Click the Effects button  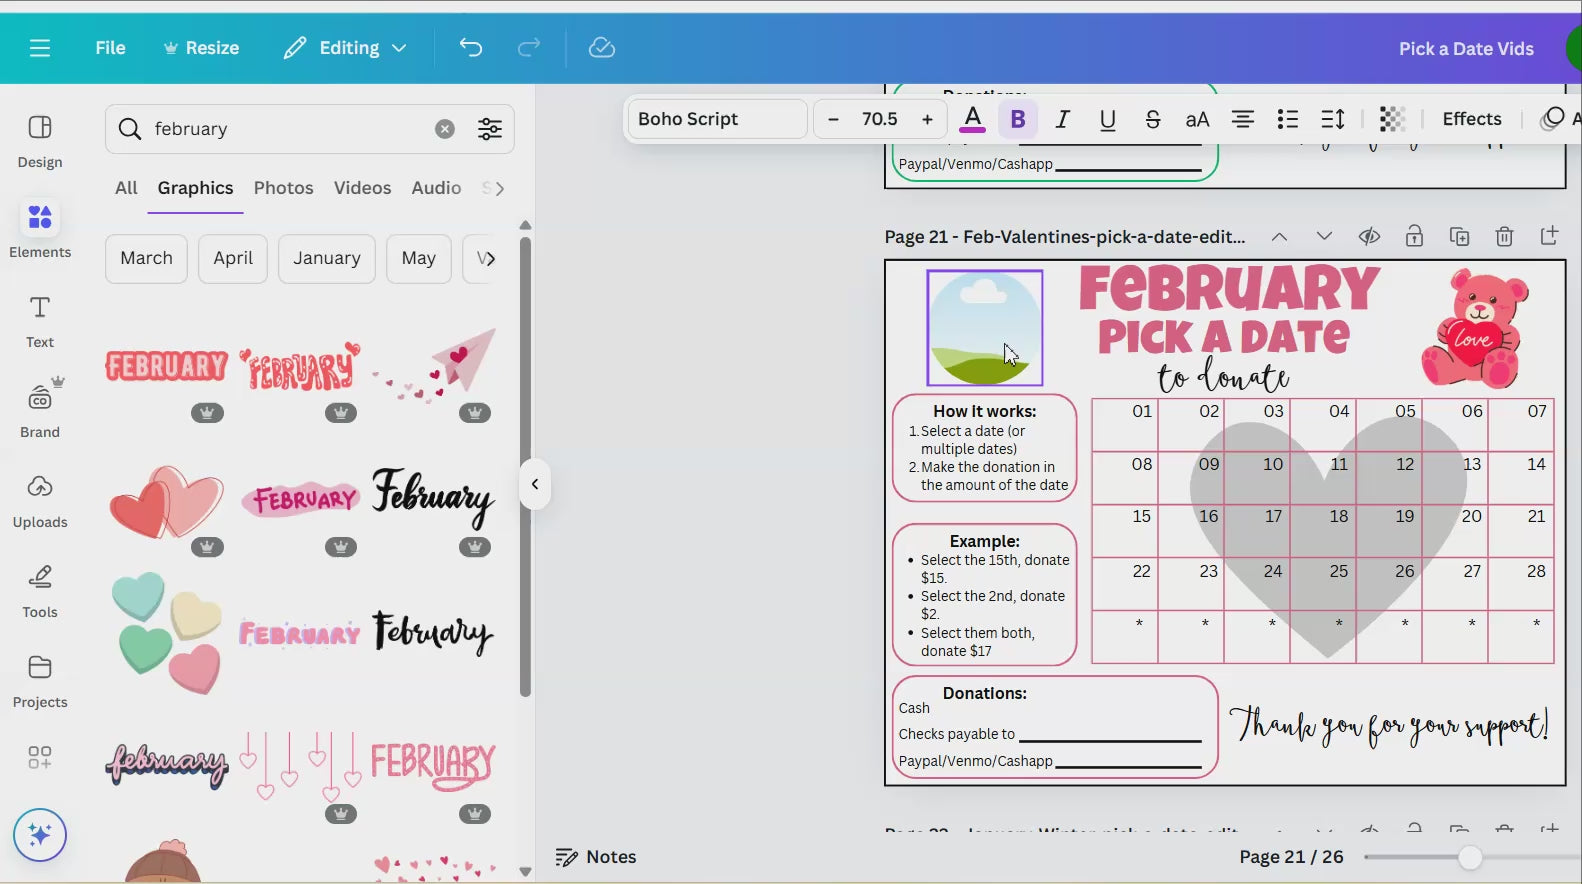click(1471, 119)
